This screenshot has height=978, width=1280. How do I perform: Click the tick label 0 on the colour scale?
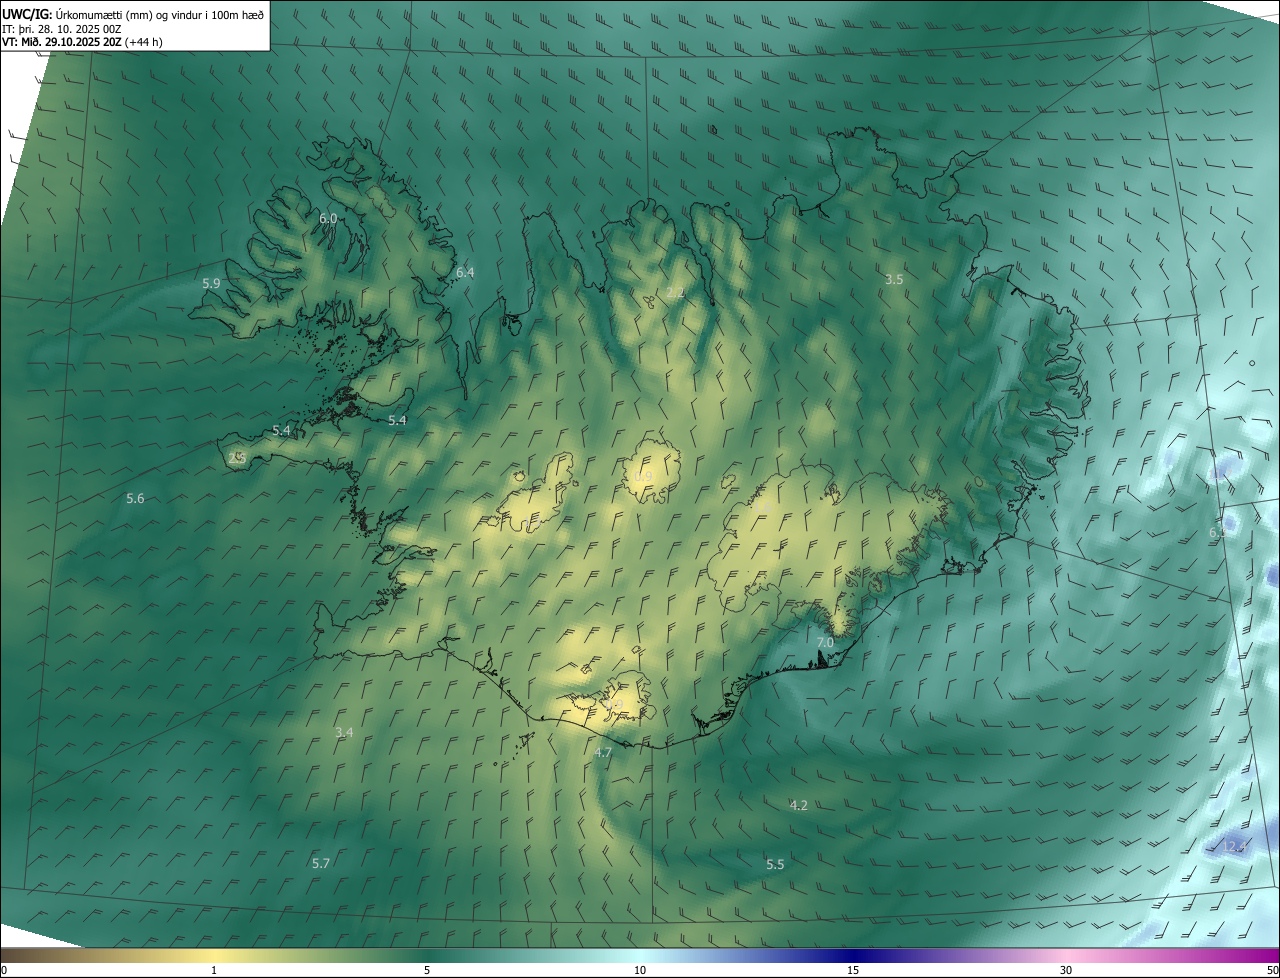4,970
